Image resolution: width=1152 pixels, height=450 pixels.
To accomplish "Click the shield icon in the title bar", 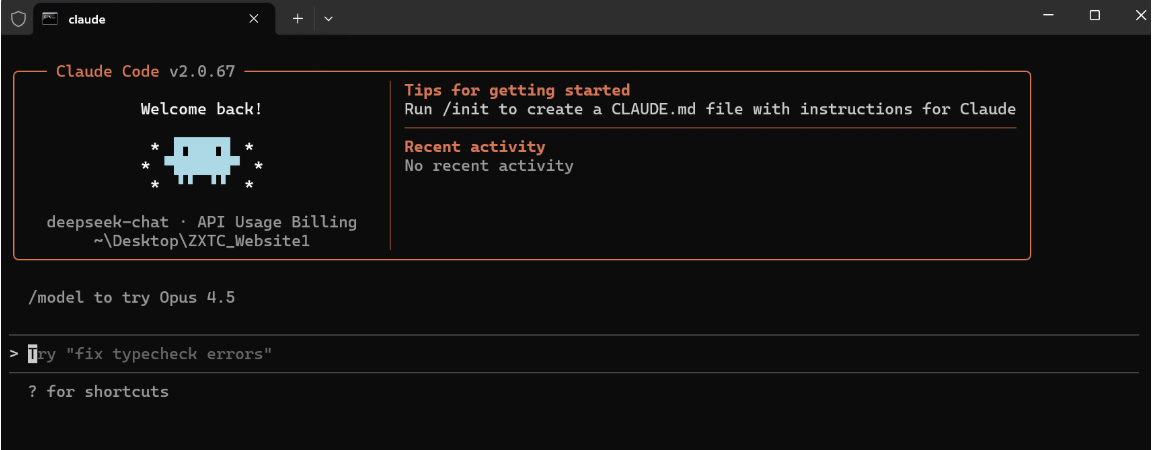I will point(18,18).
